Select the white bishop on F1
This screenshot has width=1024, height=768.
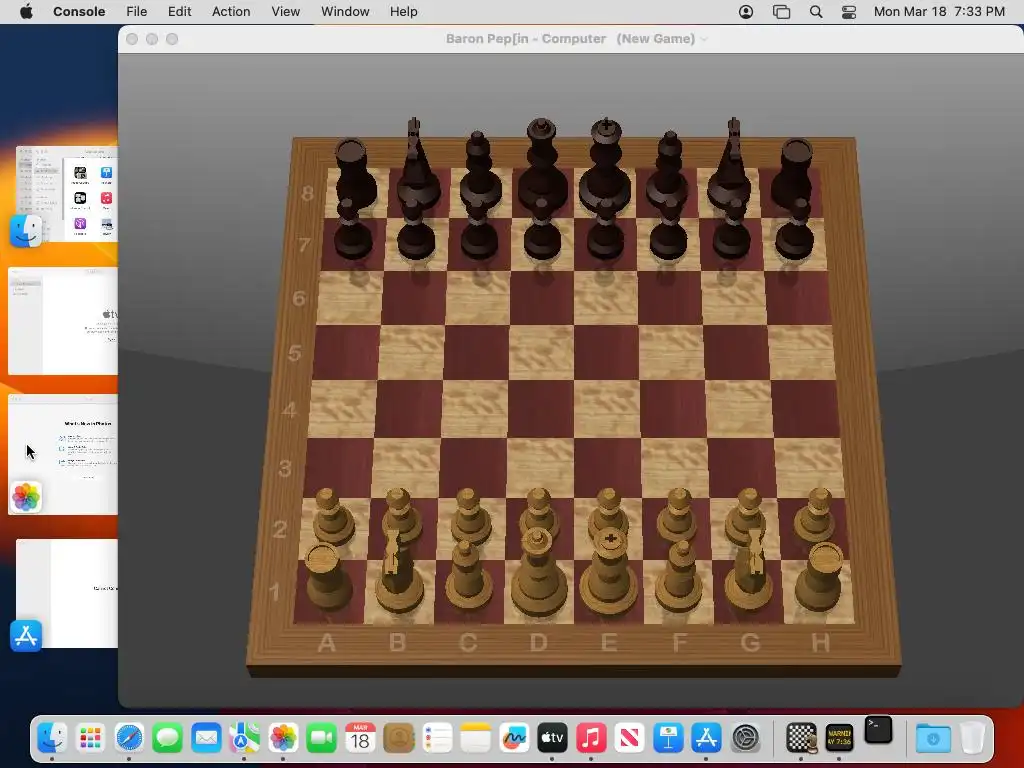(680, 576)
